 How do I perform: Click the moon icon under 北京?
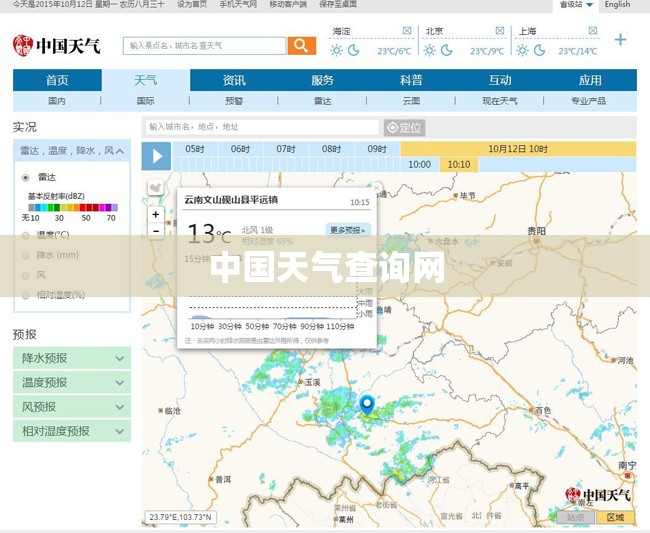pos(446,51)
